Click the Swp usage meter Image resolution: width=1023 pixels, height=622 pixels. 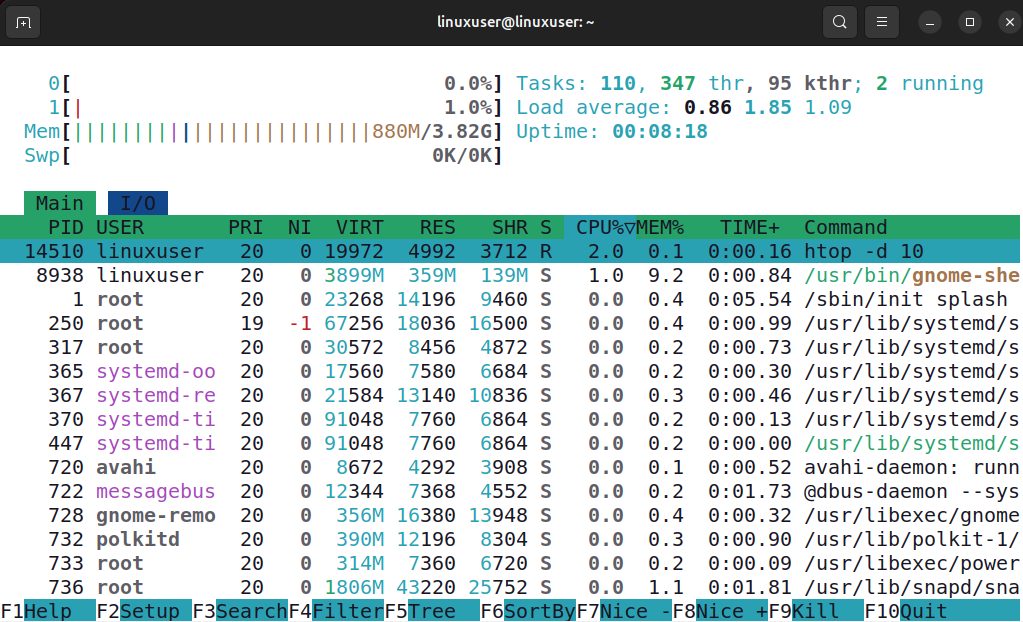point(263,155)
